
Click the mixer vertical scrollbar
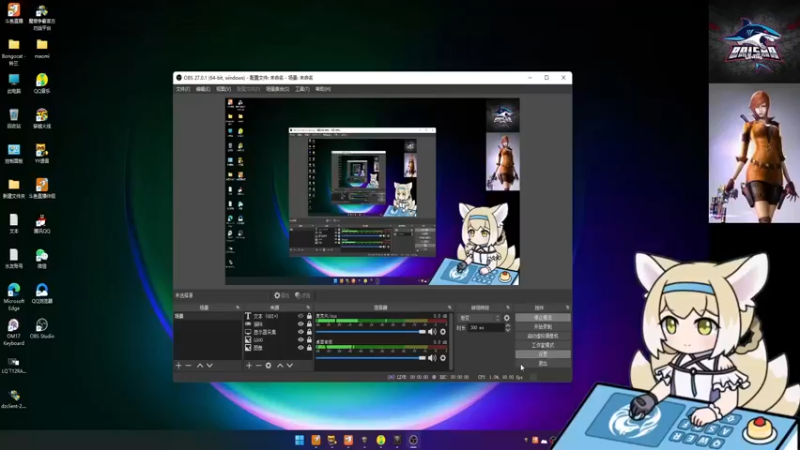tap(451, 339)
